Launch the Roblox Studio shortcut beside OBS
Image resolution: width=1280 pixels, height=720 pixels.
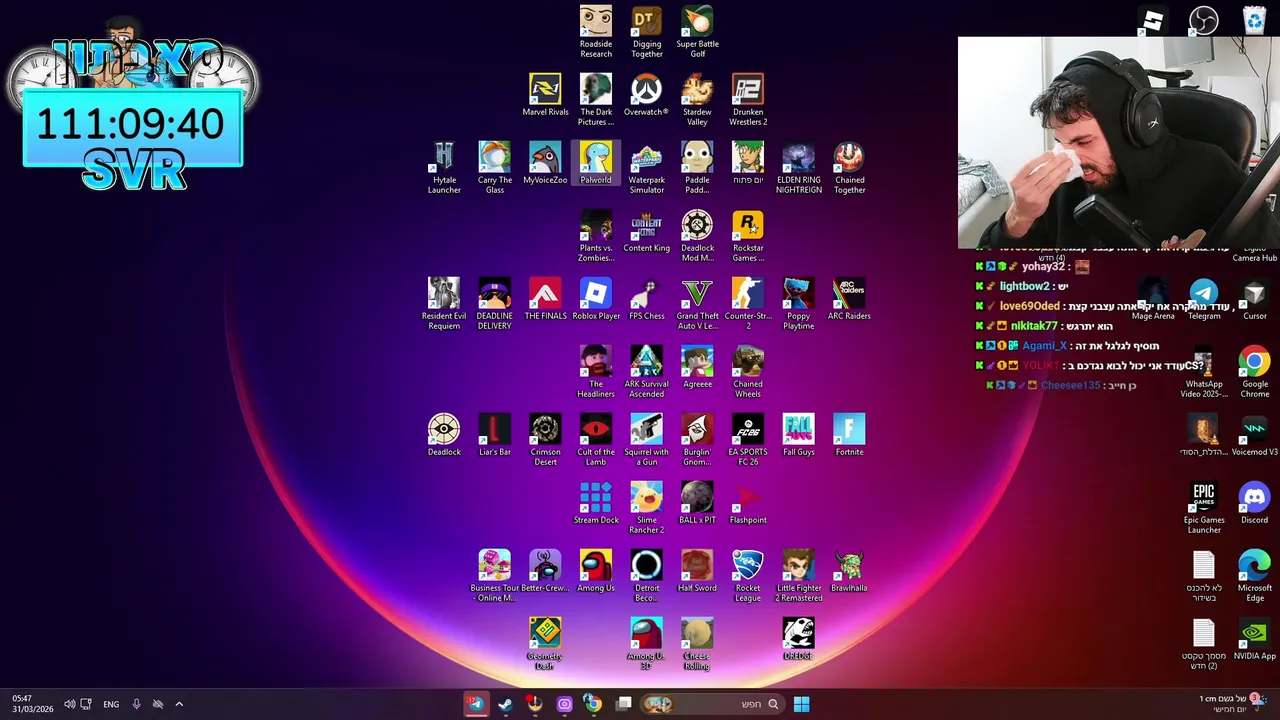(x=1153, y=20)
